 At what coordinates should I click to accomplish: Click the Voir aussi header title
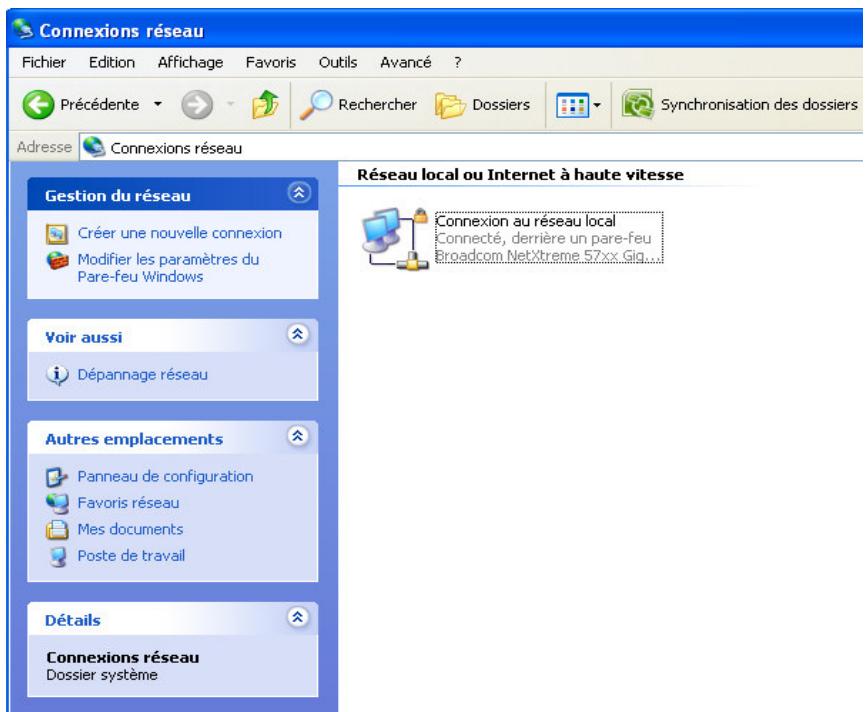coord(83,338)
